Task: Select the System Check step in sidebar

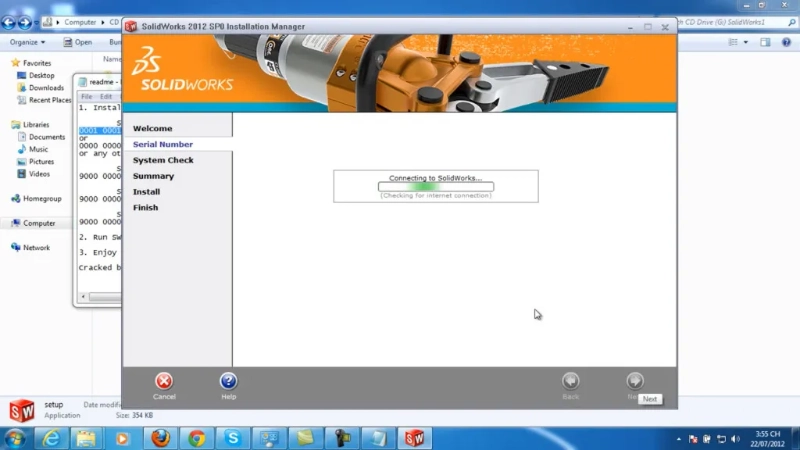Action: (163, 160)
